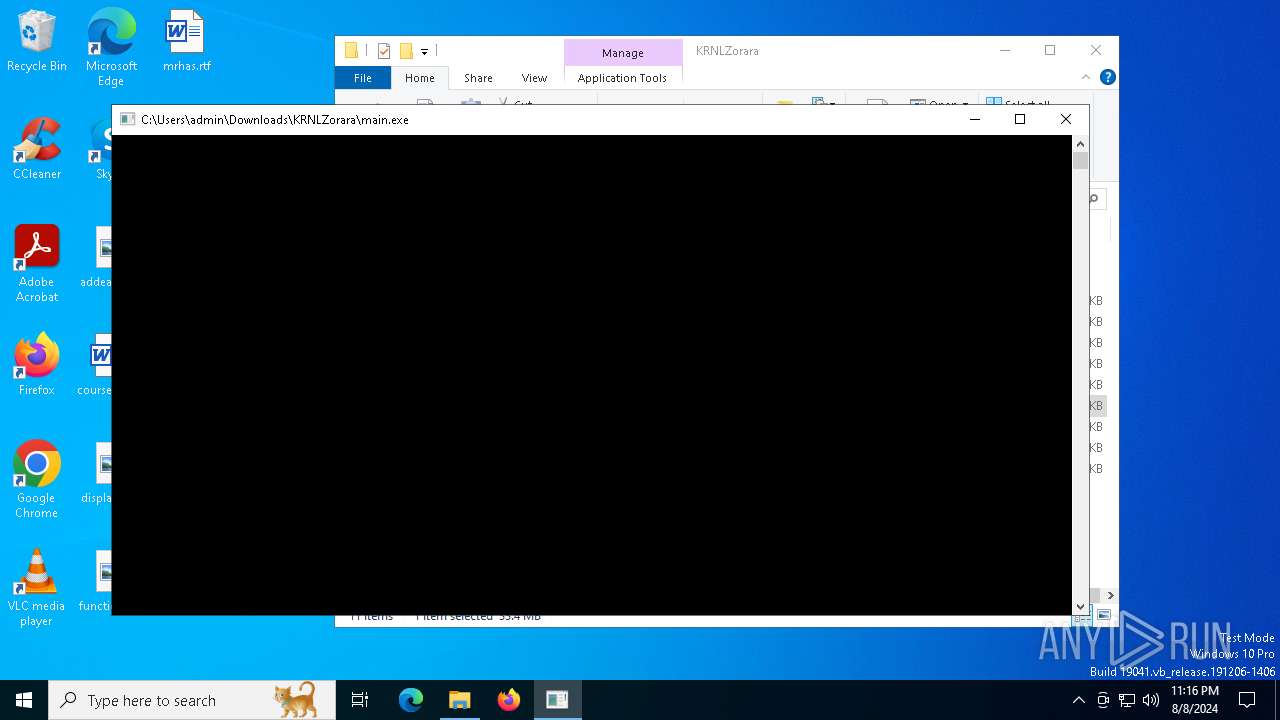Open network status in the system tray

click(x=1127, y=700)
